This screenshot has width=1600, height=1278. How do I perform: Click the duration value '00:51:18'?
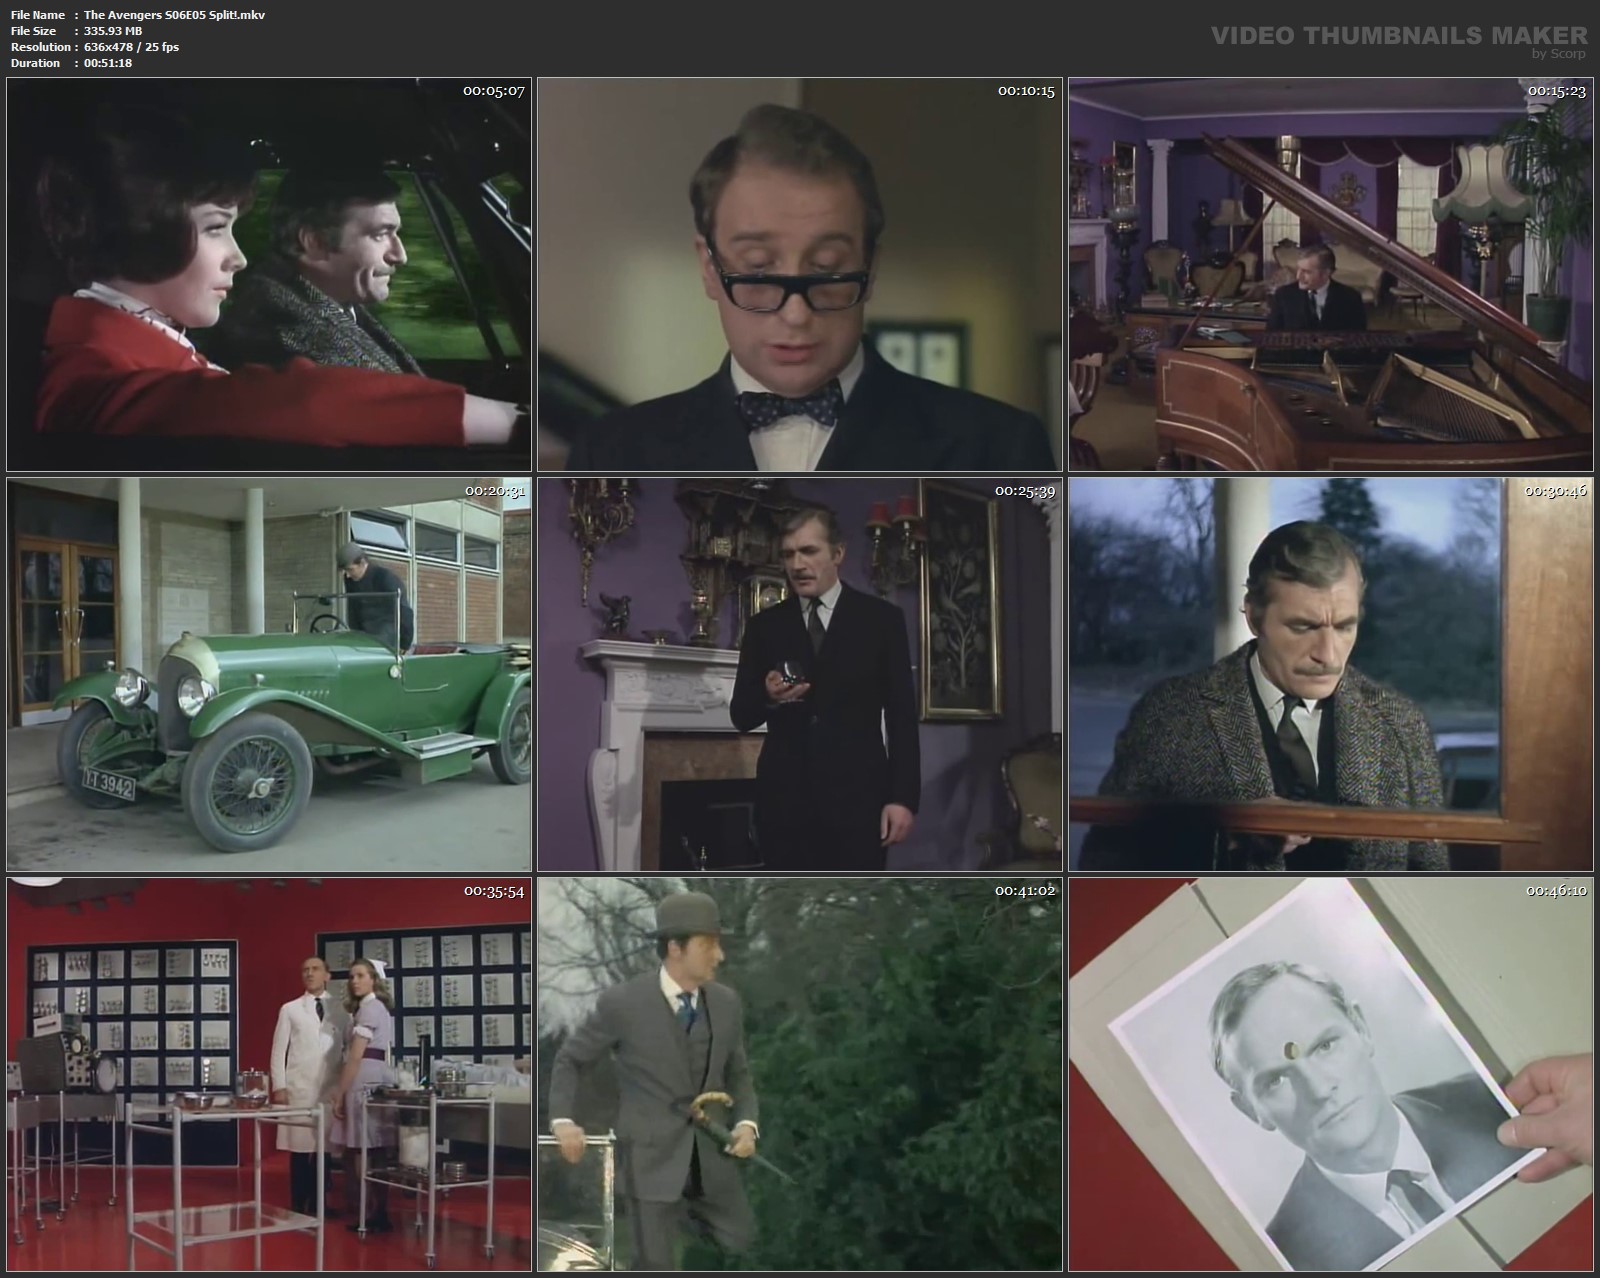point(108,63)
